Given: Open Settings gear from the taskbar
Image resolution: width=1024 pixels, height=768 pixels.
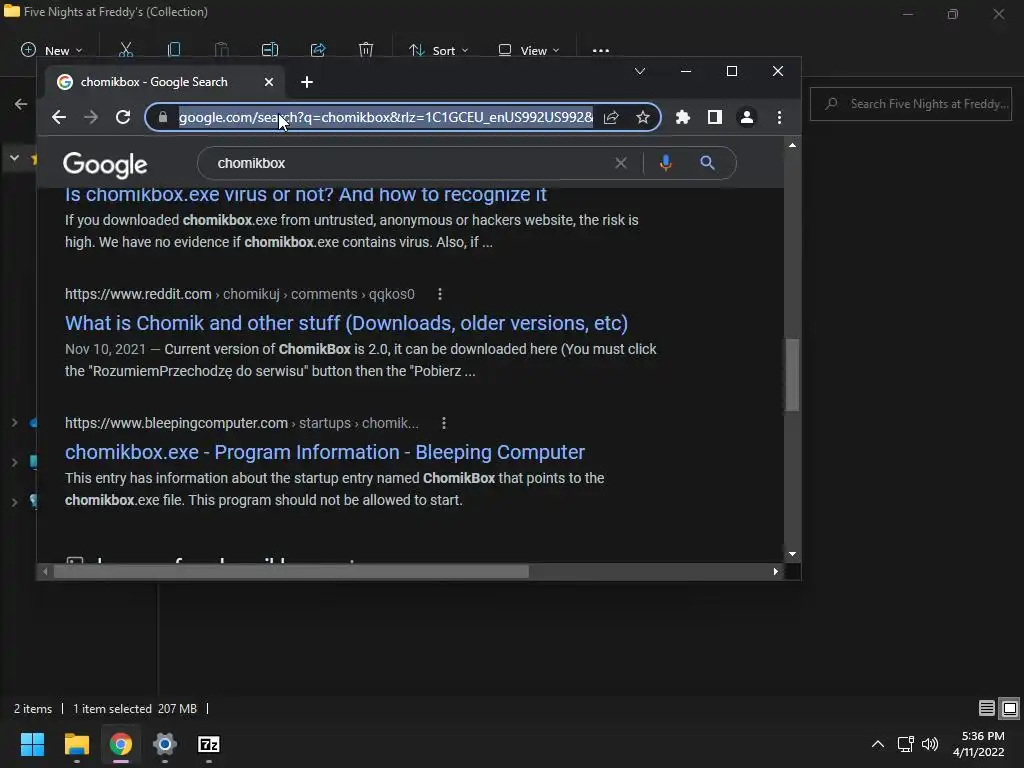Looking at the screenshot, I should tap(165, 744).
